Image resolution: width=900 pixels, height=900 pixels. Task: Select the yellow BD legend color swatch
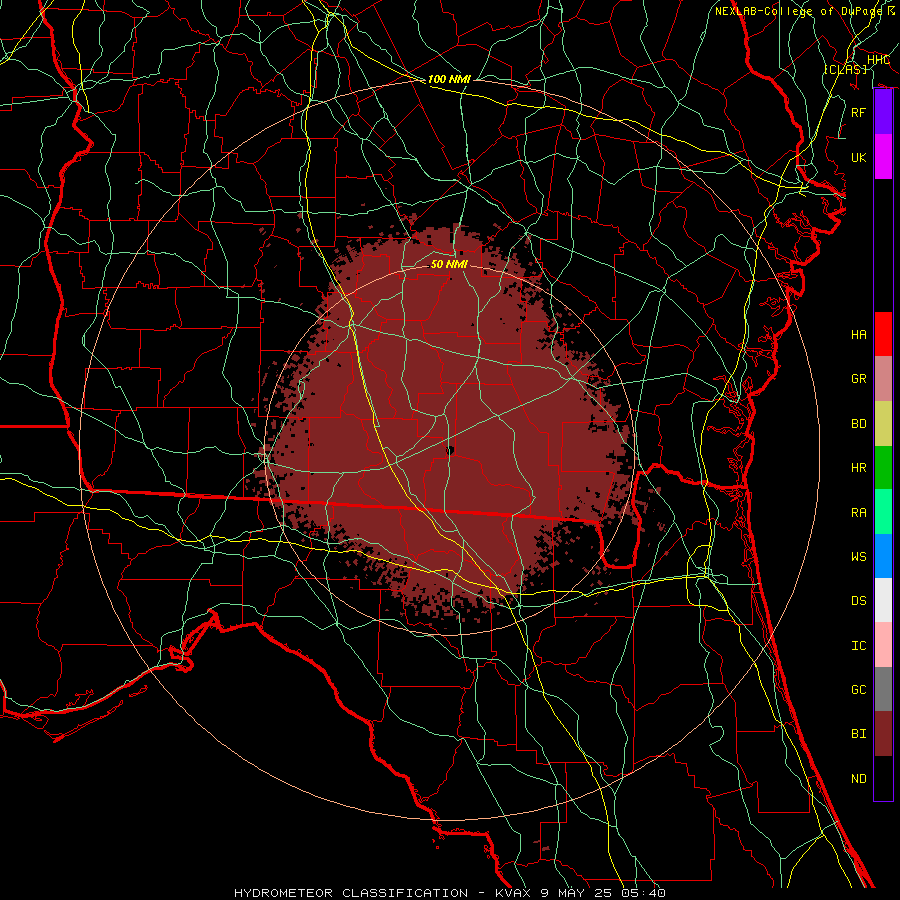pyautogui.click(x=883, y=424)
